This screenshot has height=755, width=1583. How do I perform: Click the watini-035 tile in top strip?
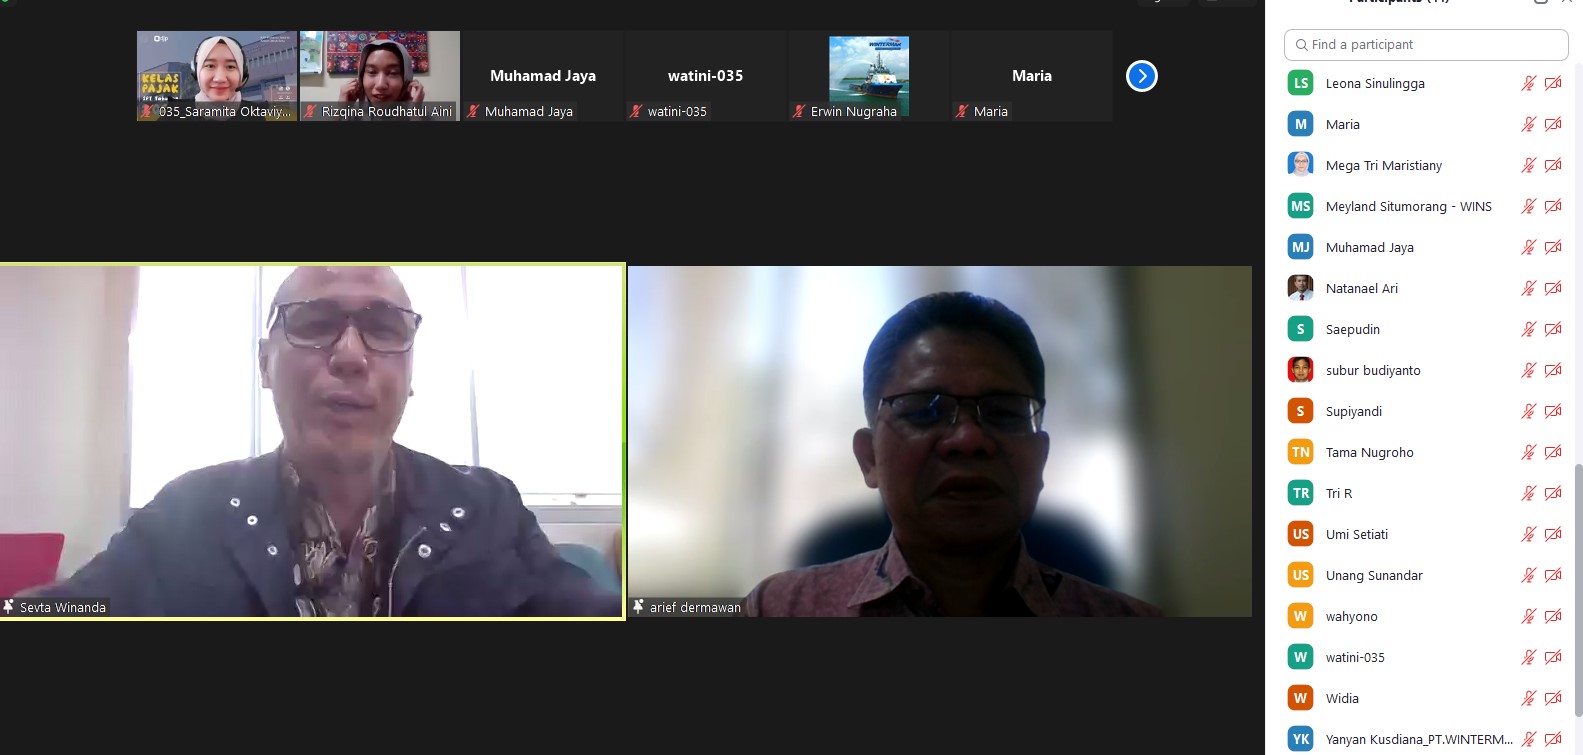tap(705, 76)
